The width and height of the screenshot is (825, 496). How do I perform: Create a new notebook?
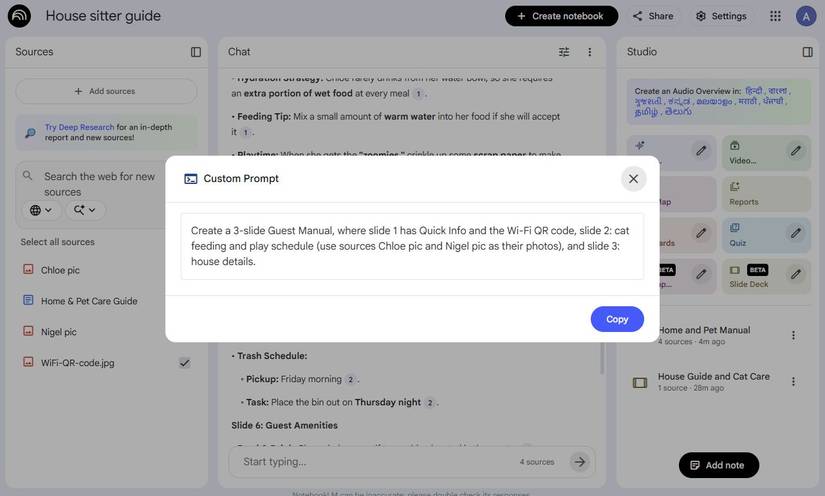[x=561, y=16]
